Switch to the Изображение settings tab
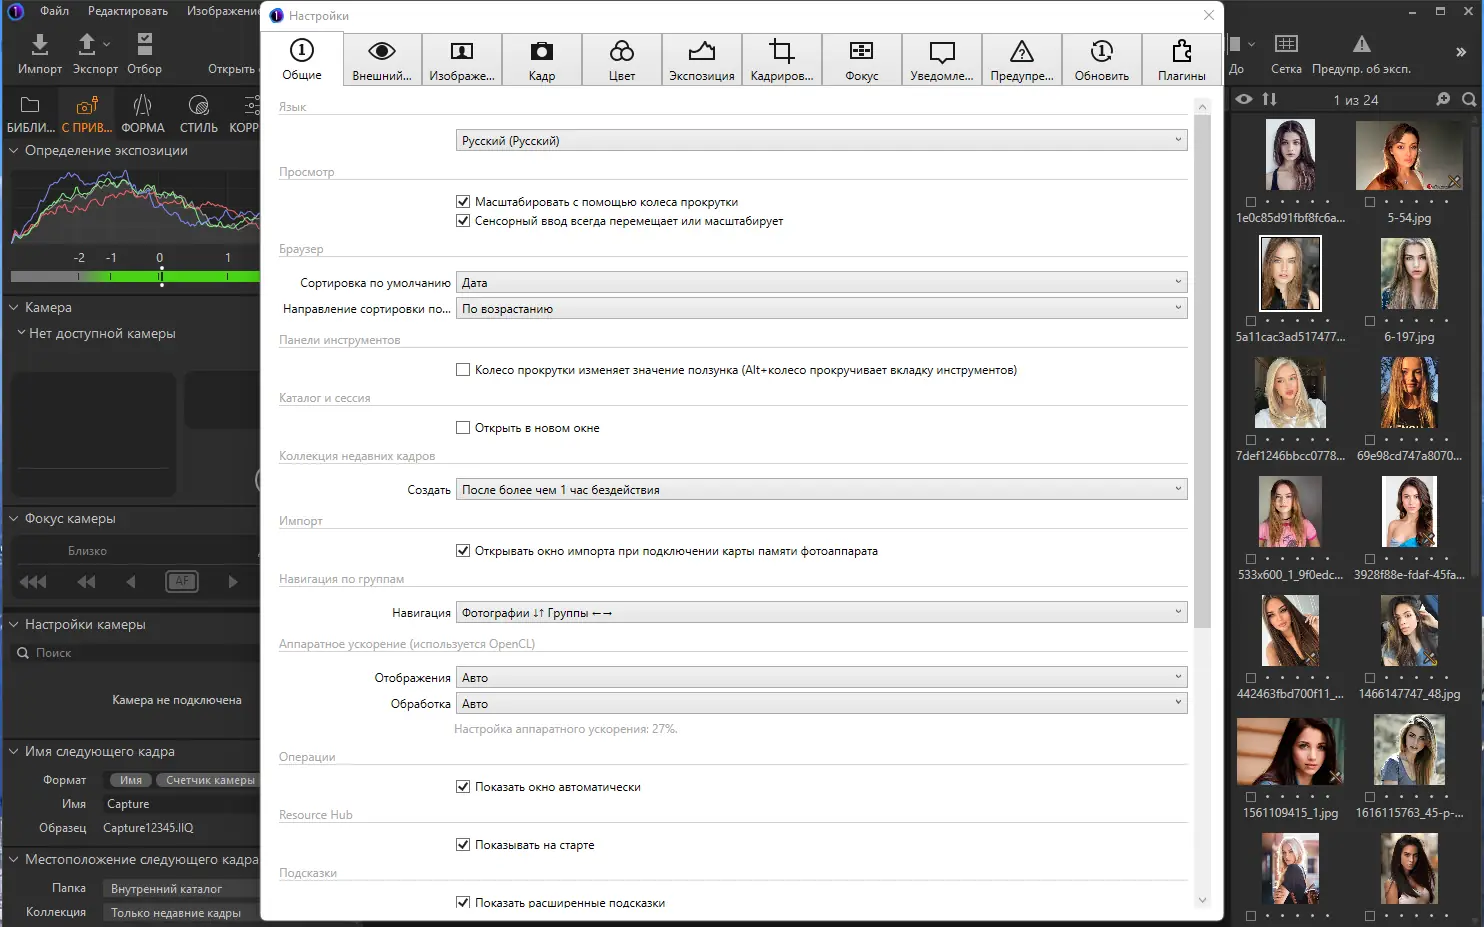Image resolution: width=1484 pixels, height=927 pixels. pyautogui.click(x=462, y=59)
